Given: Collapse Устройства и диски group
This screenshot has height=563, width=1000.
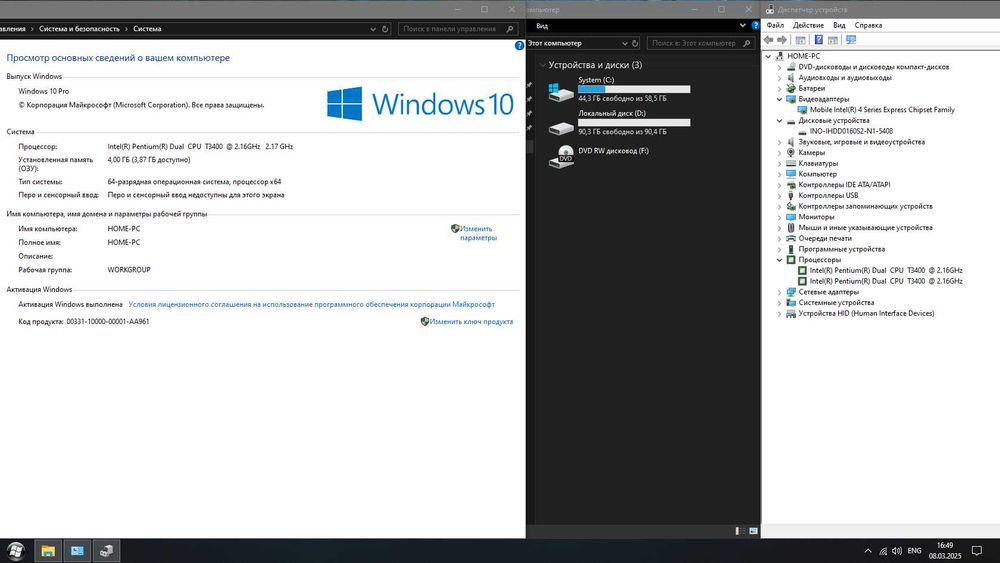Looking at the screenshot, I should tap(543, 65).
